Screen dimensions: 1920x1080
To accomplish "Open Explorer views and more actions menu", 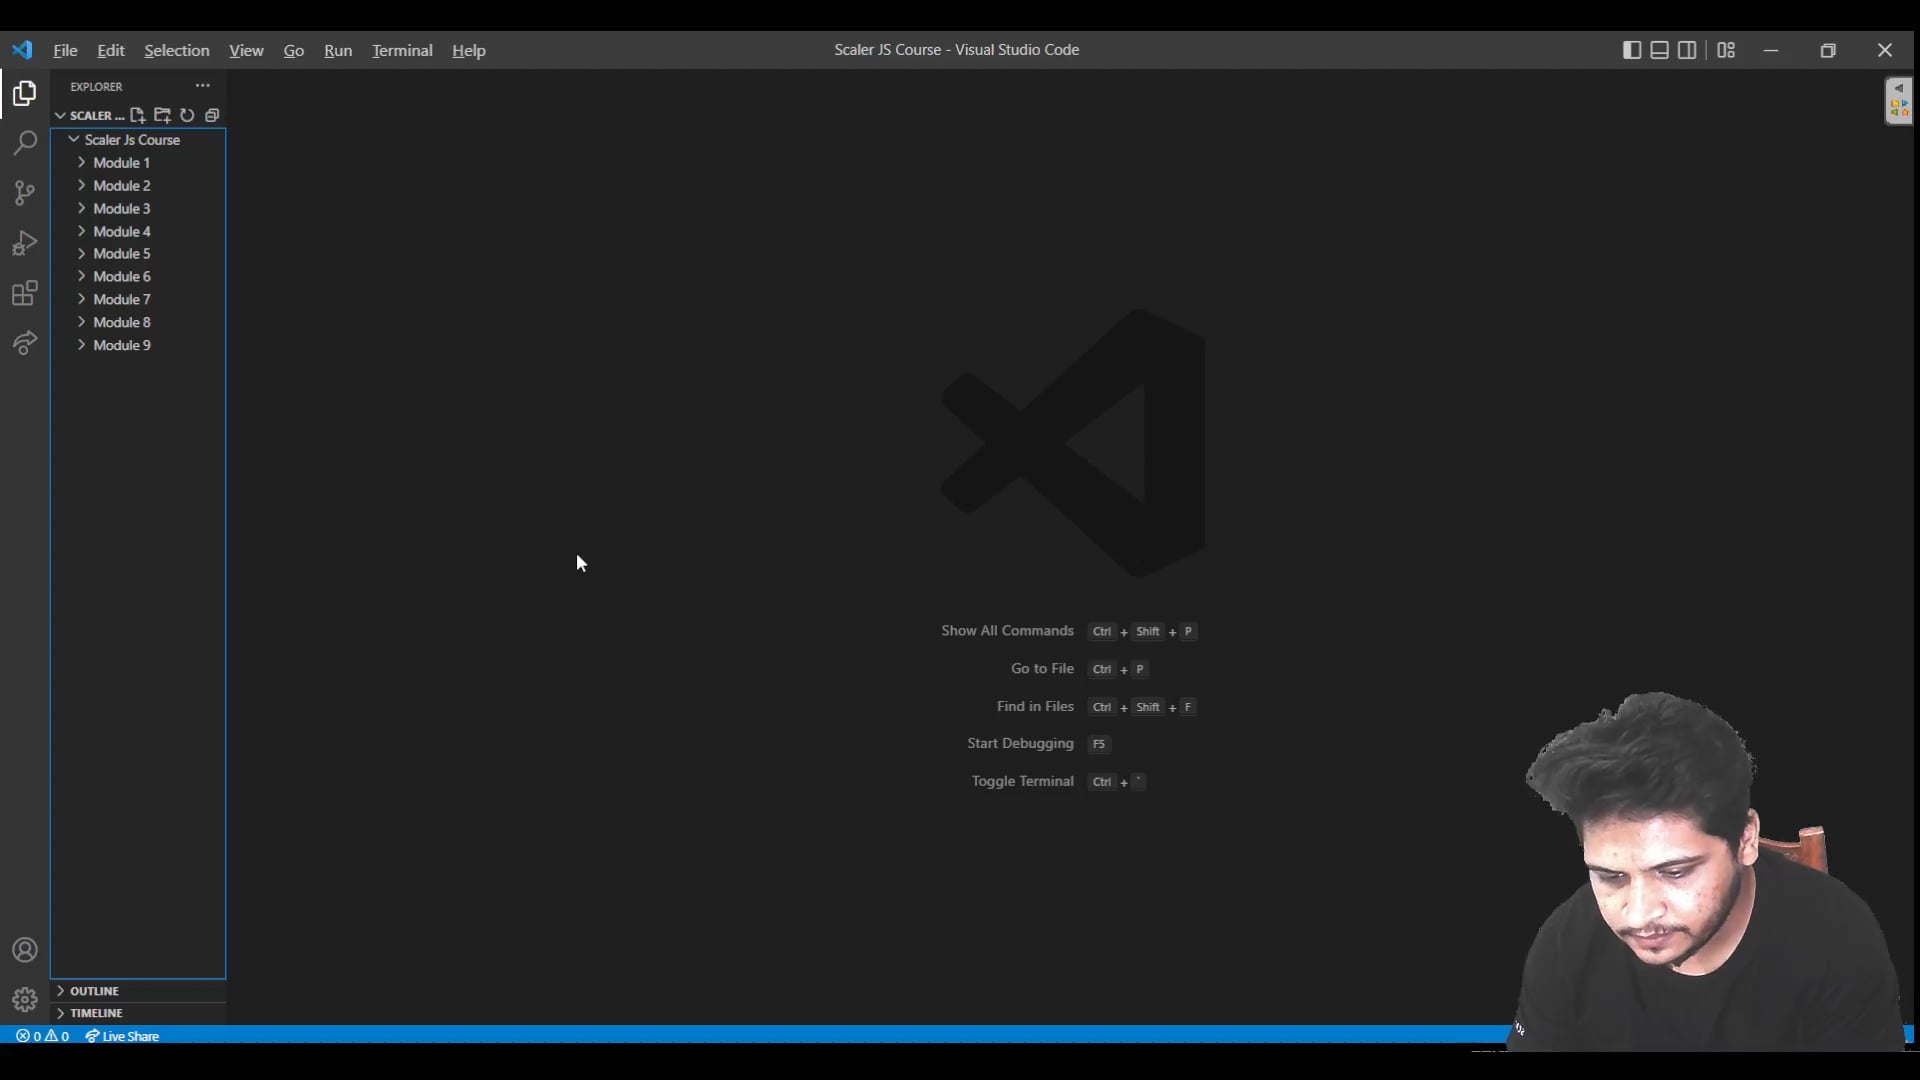I will [203, 86].
